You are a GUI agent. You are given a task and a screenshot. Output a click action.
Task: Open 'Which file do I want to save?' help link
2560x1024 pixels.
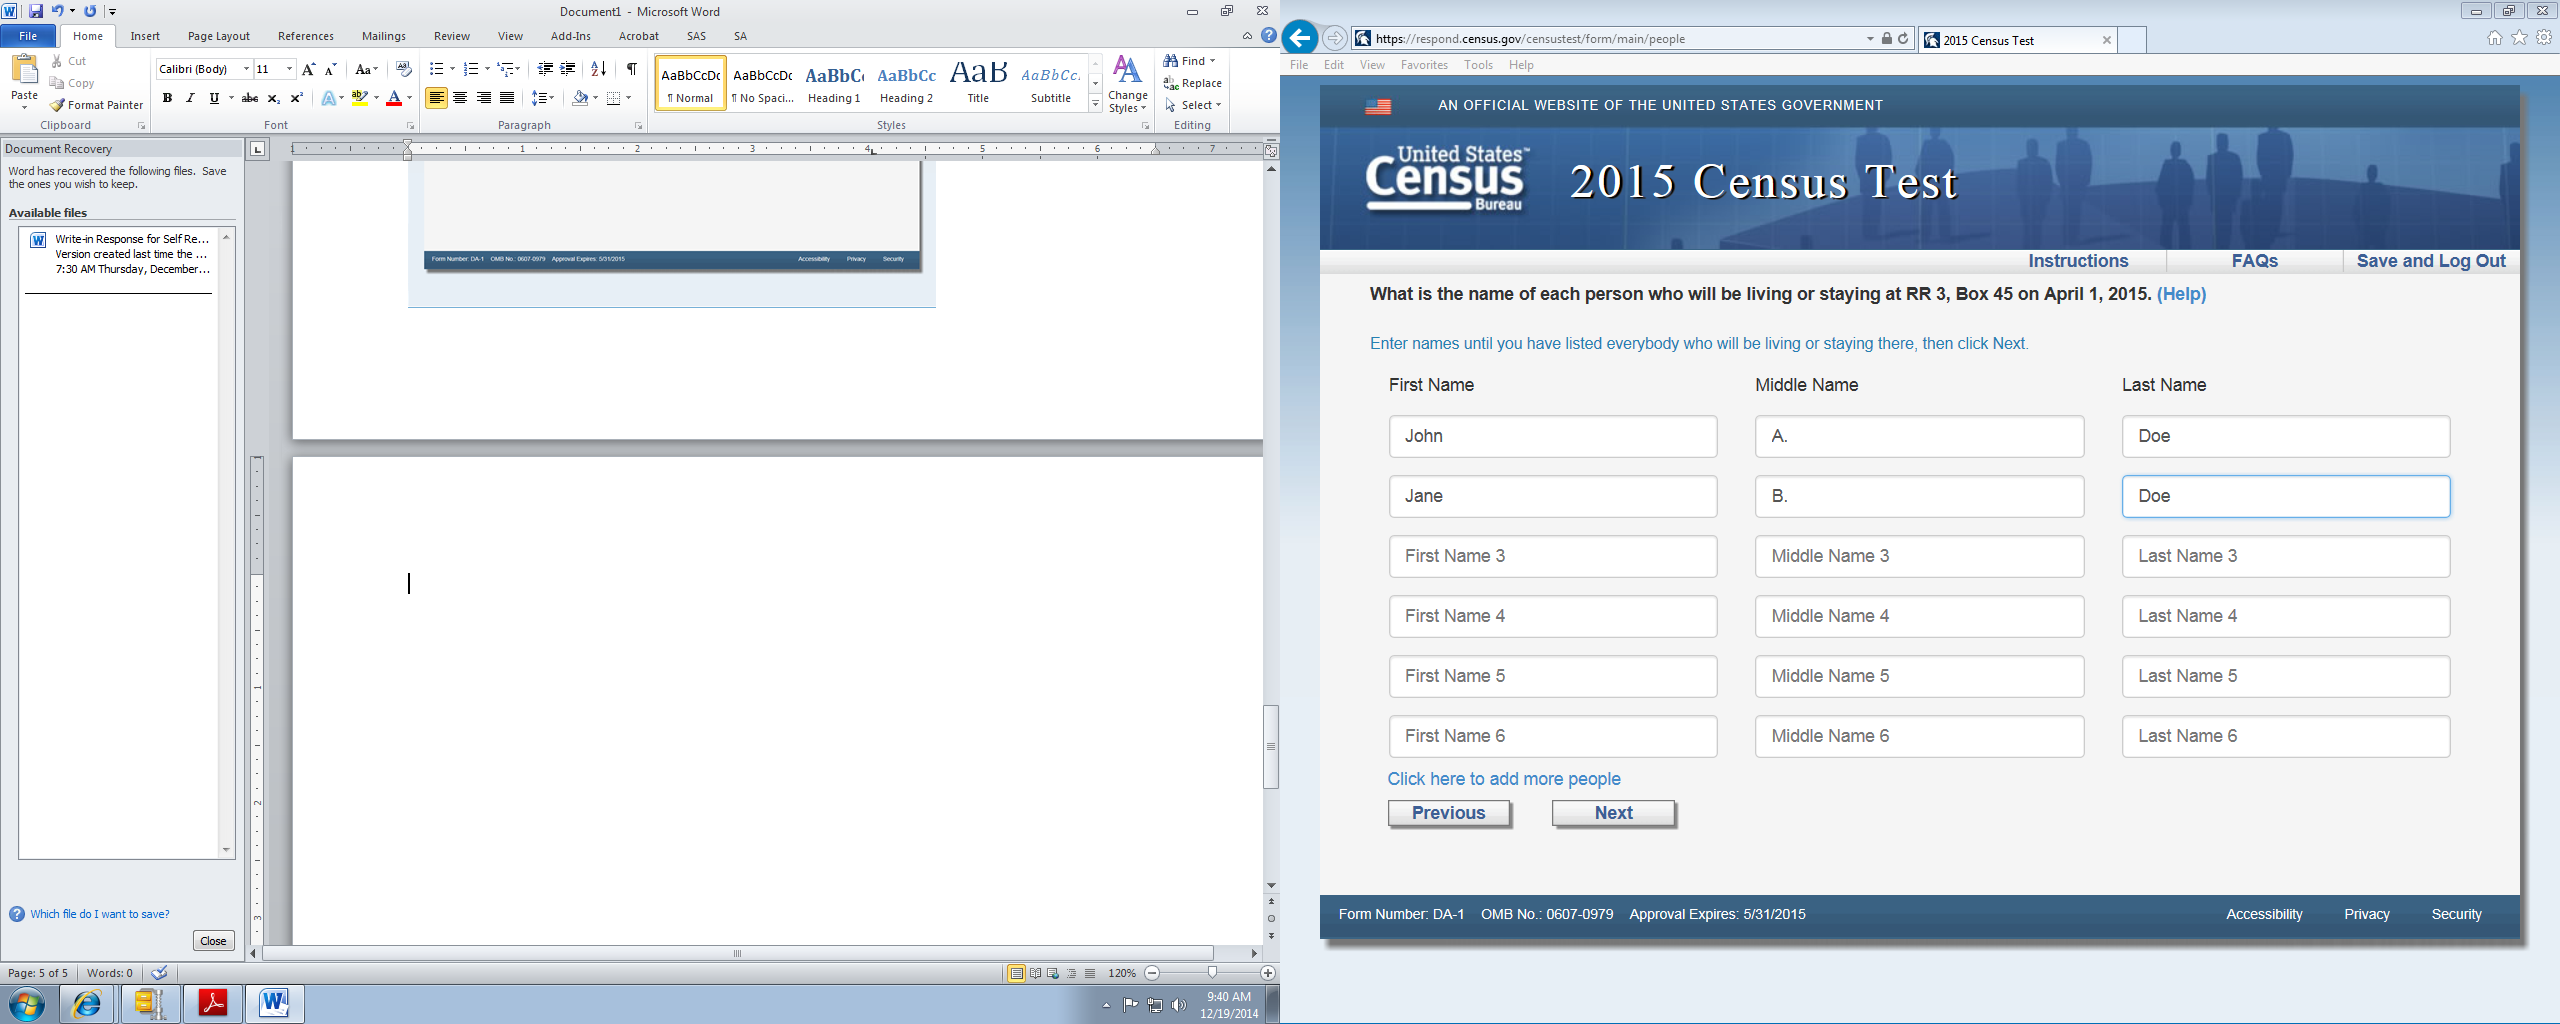[100, 914]
